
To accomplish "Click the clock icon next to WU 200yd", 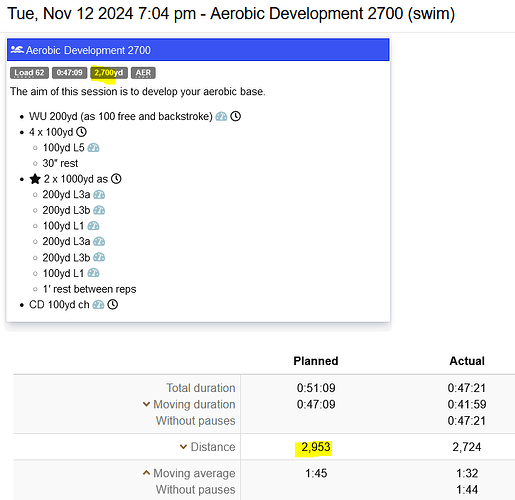I will pos(236,116).
